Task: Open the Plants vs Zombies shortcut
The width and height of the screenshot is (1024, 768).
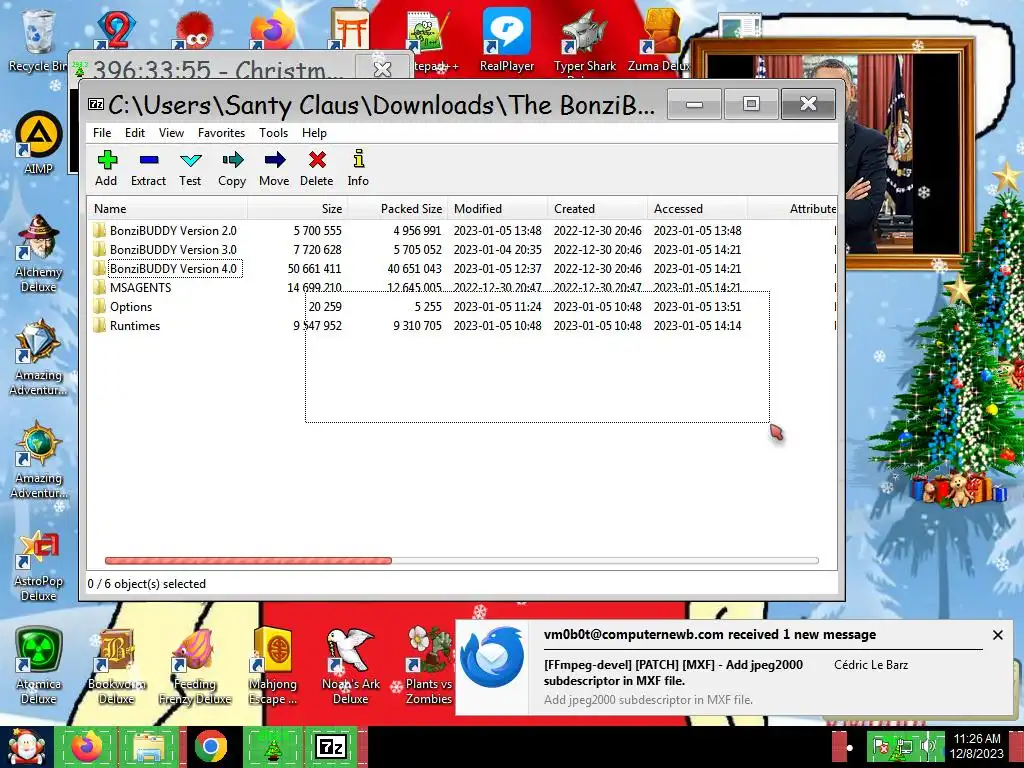Action: pyautogui.click(x=428, y=666)
